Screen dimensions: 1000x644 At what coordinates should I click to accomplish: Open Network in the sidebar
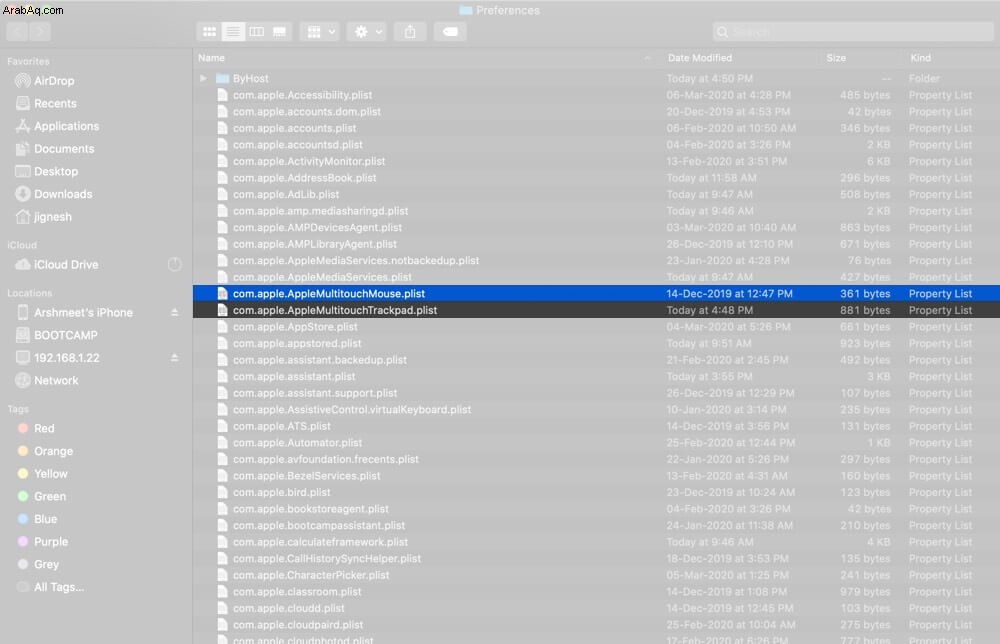pos(47,381)
